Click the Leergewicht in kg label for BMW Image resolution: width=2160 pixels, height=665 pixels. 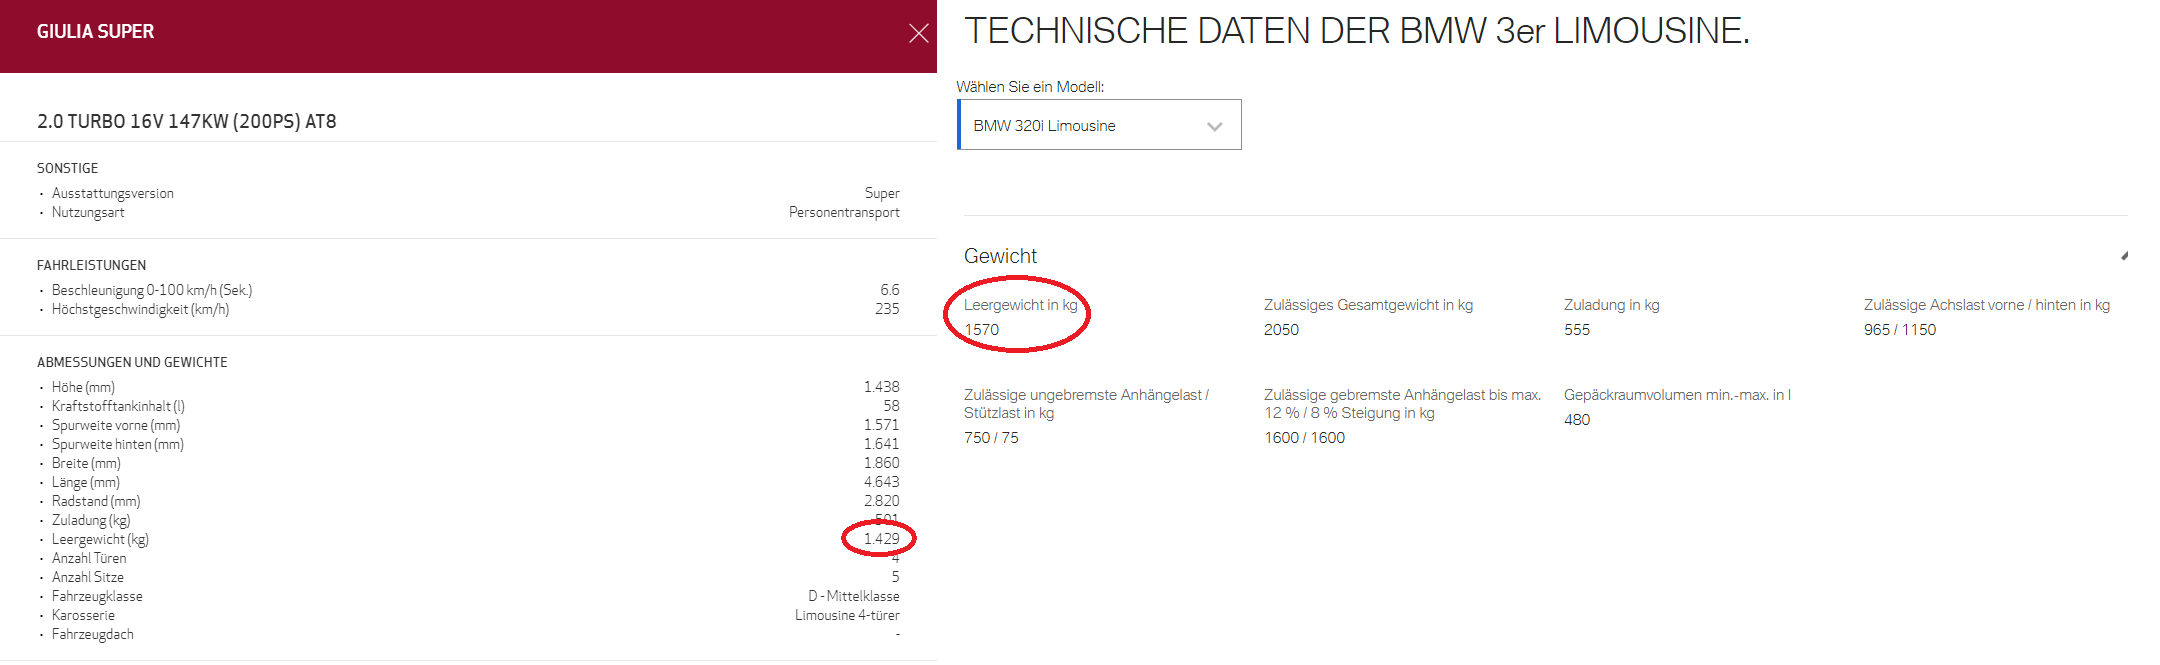coord(1020,305)
